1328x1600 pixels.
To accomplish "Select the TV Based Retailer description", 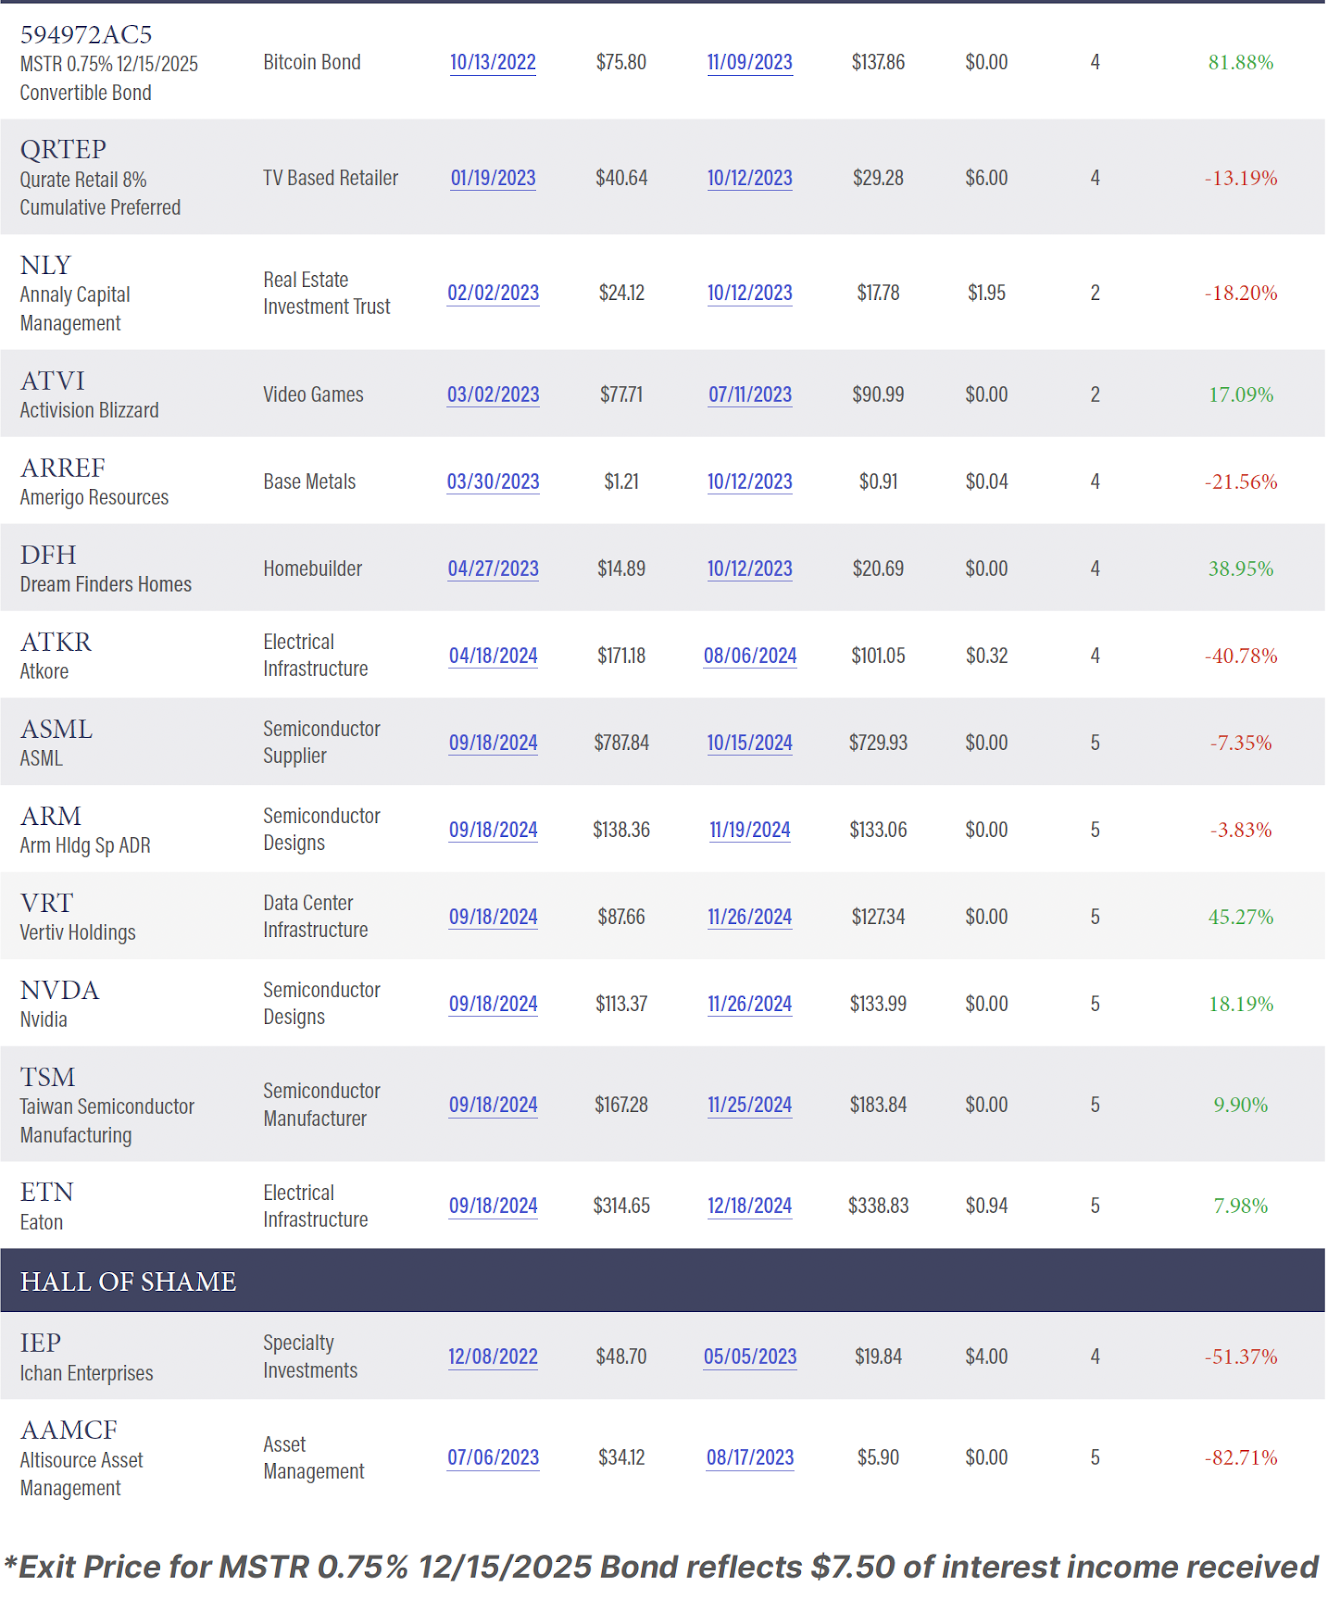I will pos(331,178).
